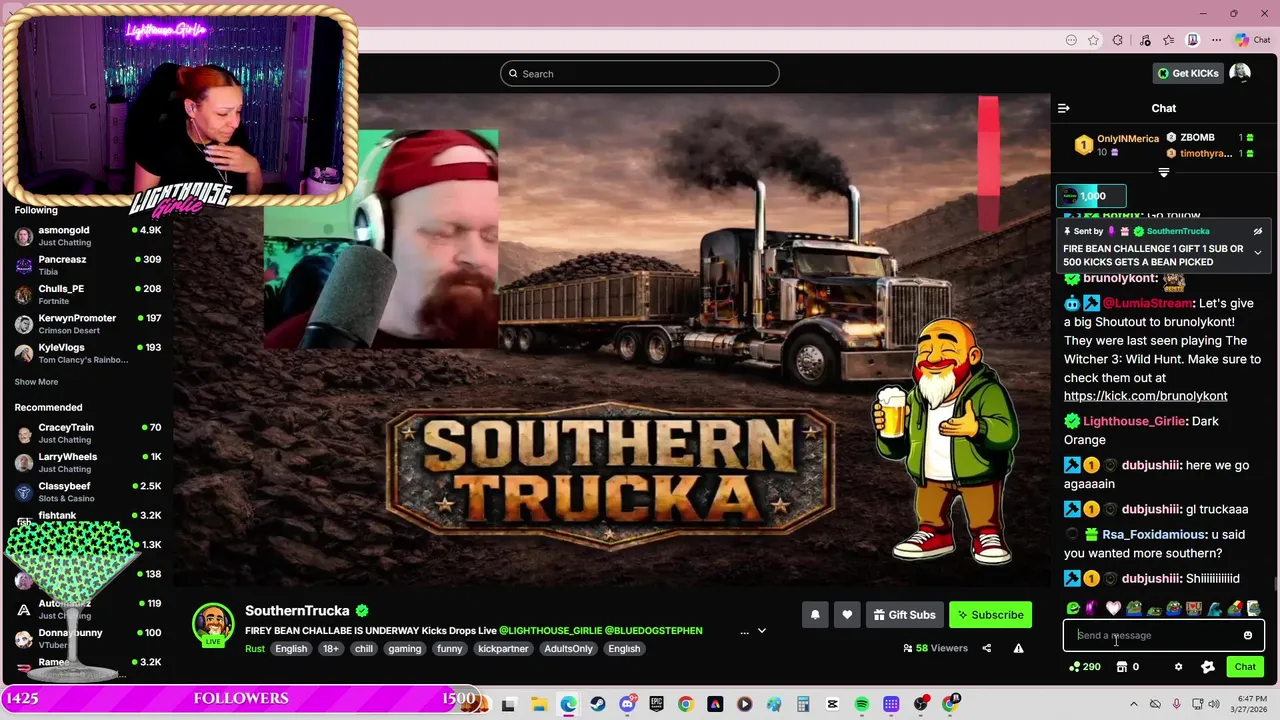Open the 1,000 kicks goal bar

(1091, 196)
